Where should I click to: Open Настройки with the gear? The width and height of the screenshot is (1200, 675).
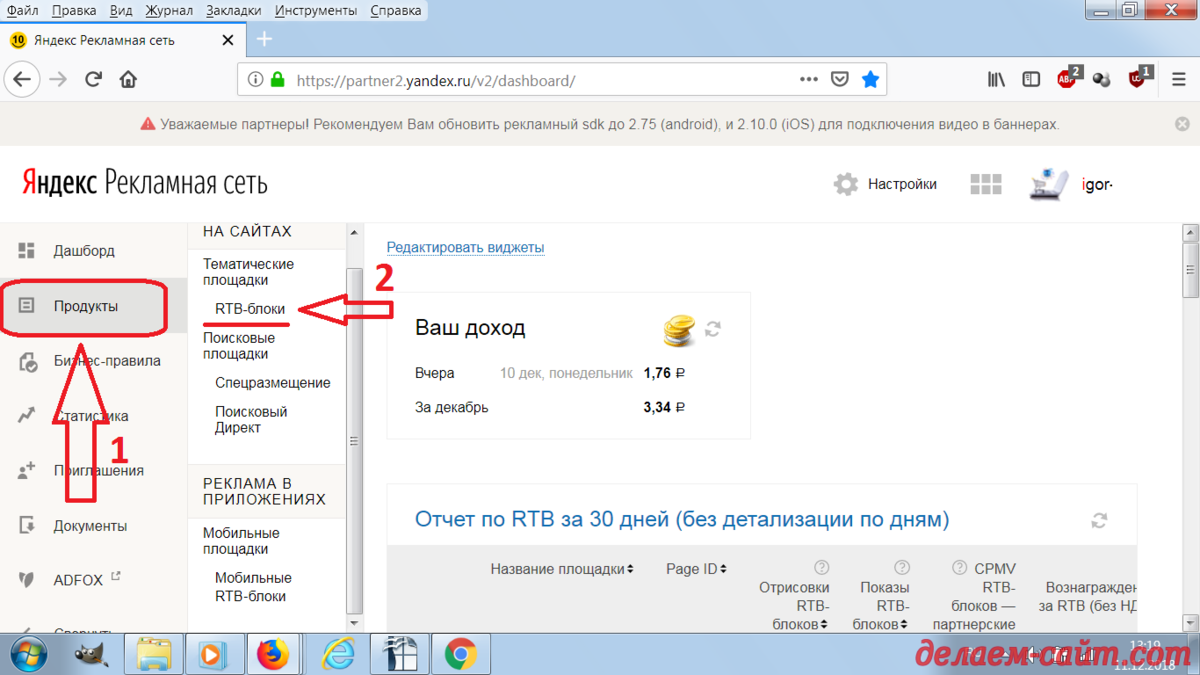885,184
